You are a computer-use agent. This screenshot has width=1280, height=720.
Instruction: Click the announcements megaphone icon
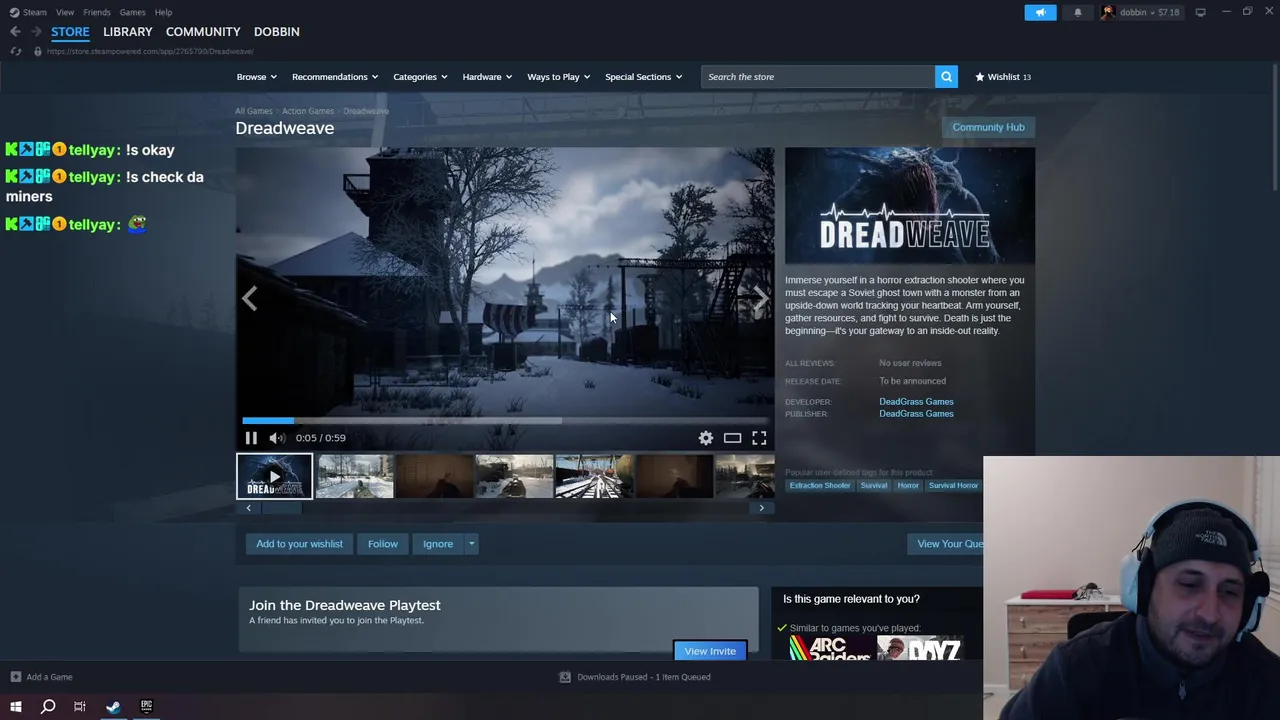pos(1040,12)
